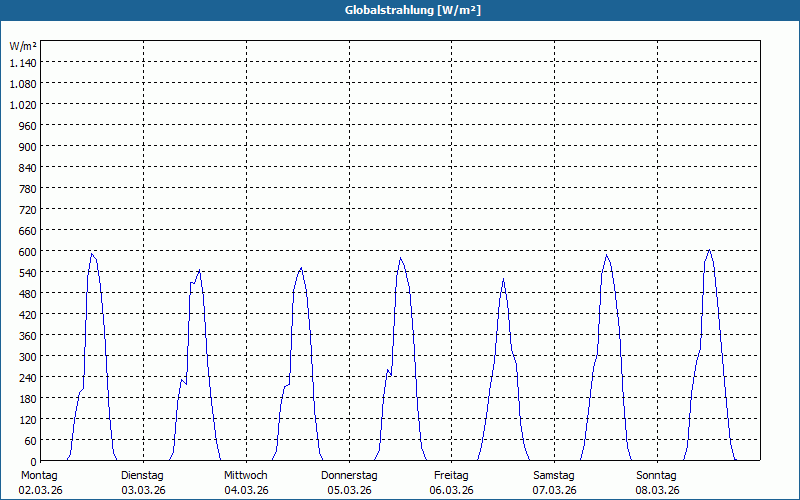Click the 360 y-axis value

[x=28, y=336]
